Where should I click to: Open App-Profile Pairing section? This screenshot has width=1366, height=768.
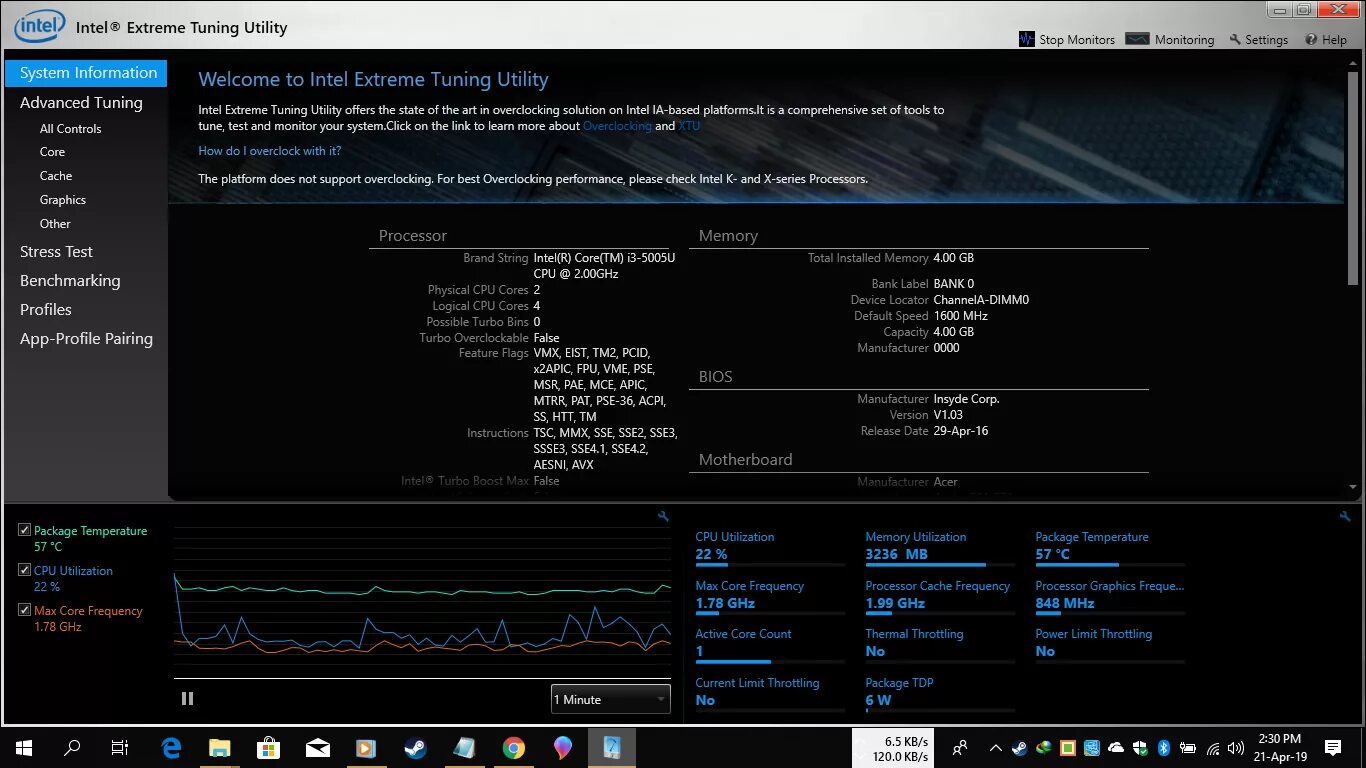[86, 339]
